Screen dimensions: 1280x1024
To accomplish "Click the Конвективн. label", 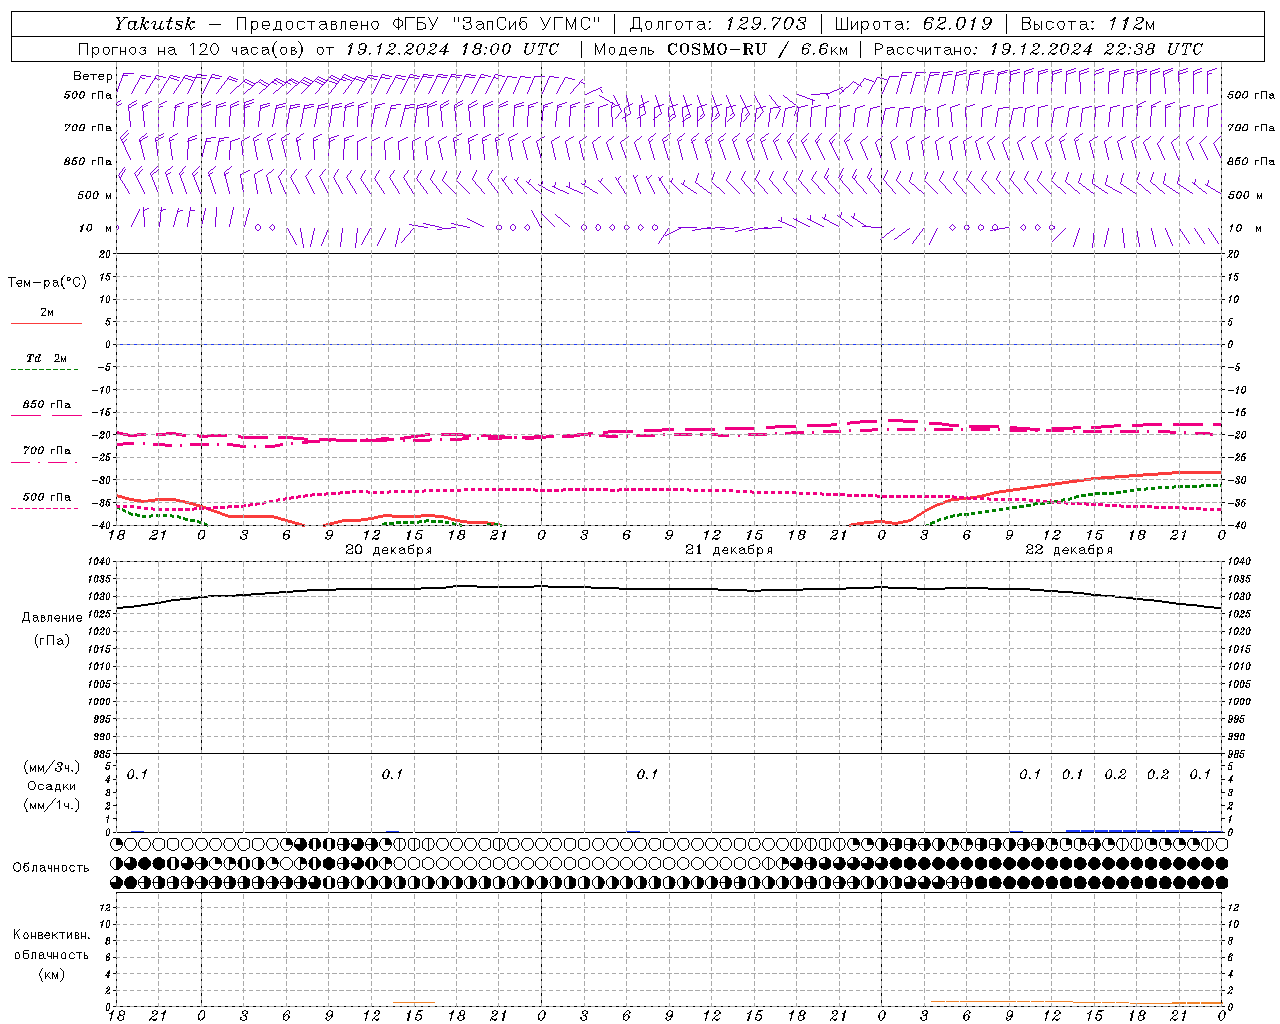I will tap(51, 935).
